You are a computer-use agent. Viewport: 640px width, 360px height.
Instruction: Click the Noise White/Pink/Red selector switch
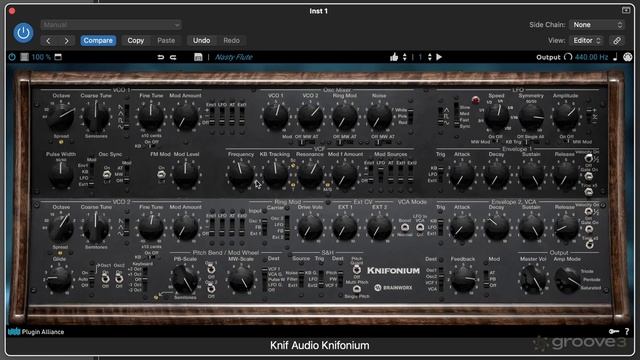(410, 116)
